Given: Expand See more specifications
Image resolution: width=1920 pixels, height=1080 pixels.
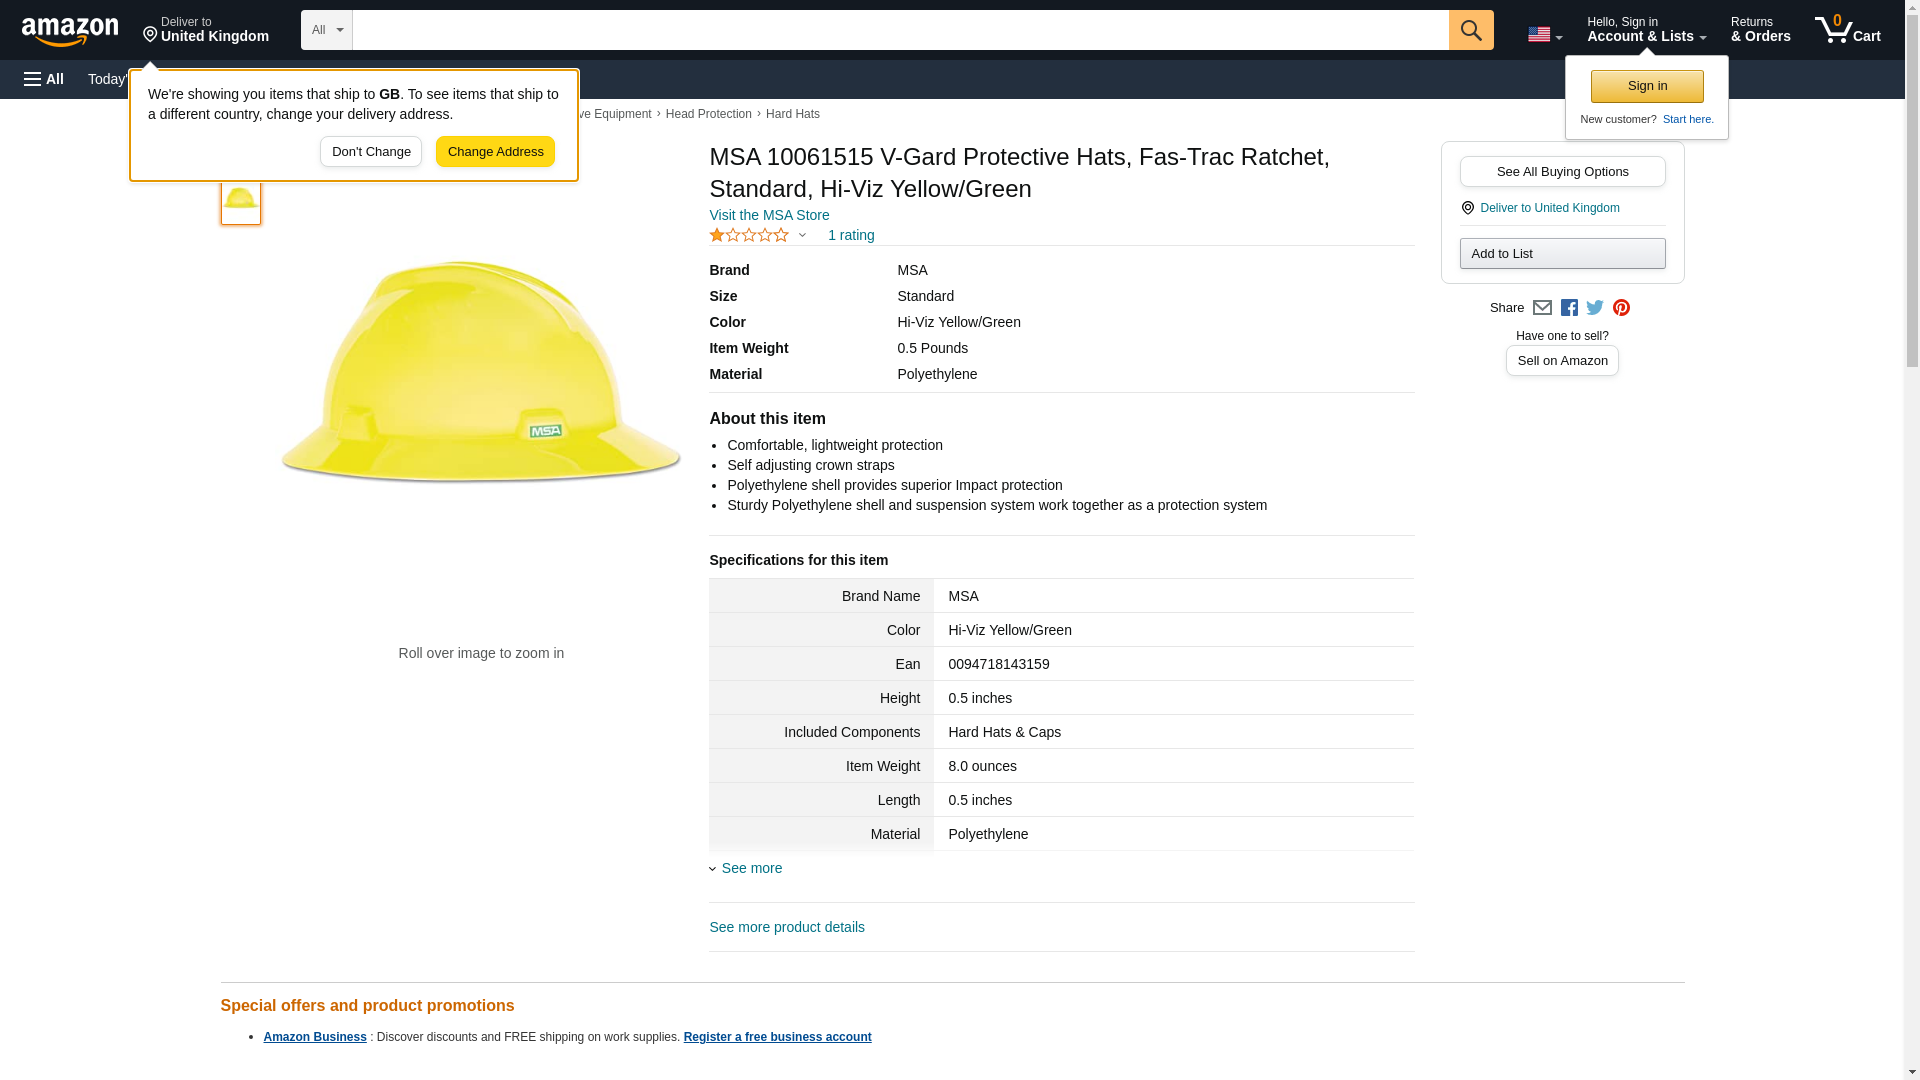Looking at the screenshot, I should coord(751,868).
